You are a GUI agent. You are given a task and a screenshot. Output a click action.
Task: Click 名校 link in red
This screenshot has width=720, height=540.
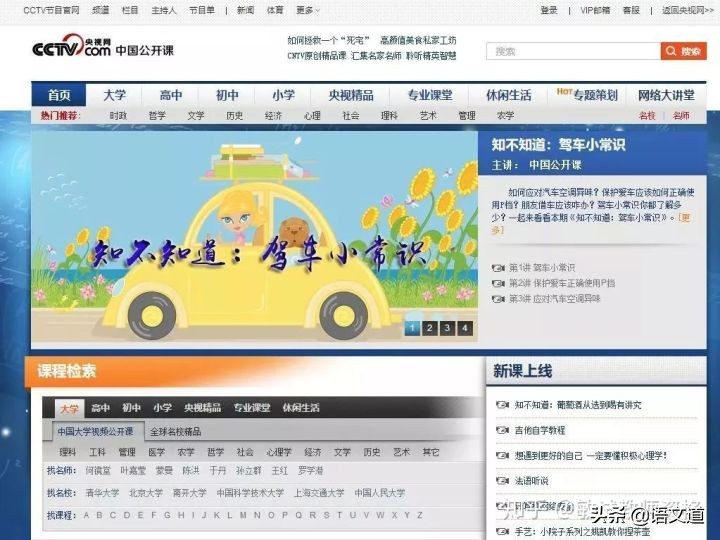tap(647, 116)
